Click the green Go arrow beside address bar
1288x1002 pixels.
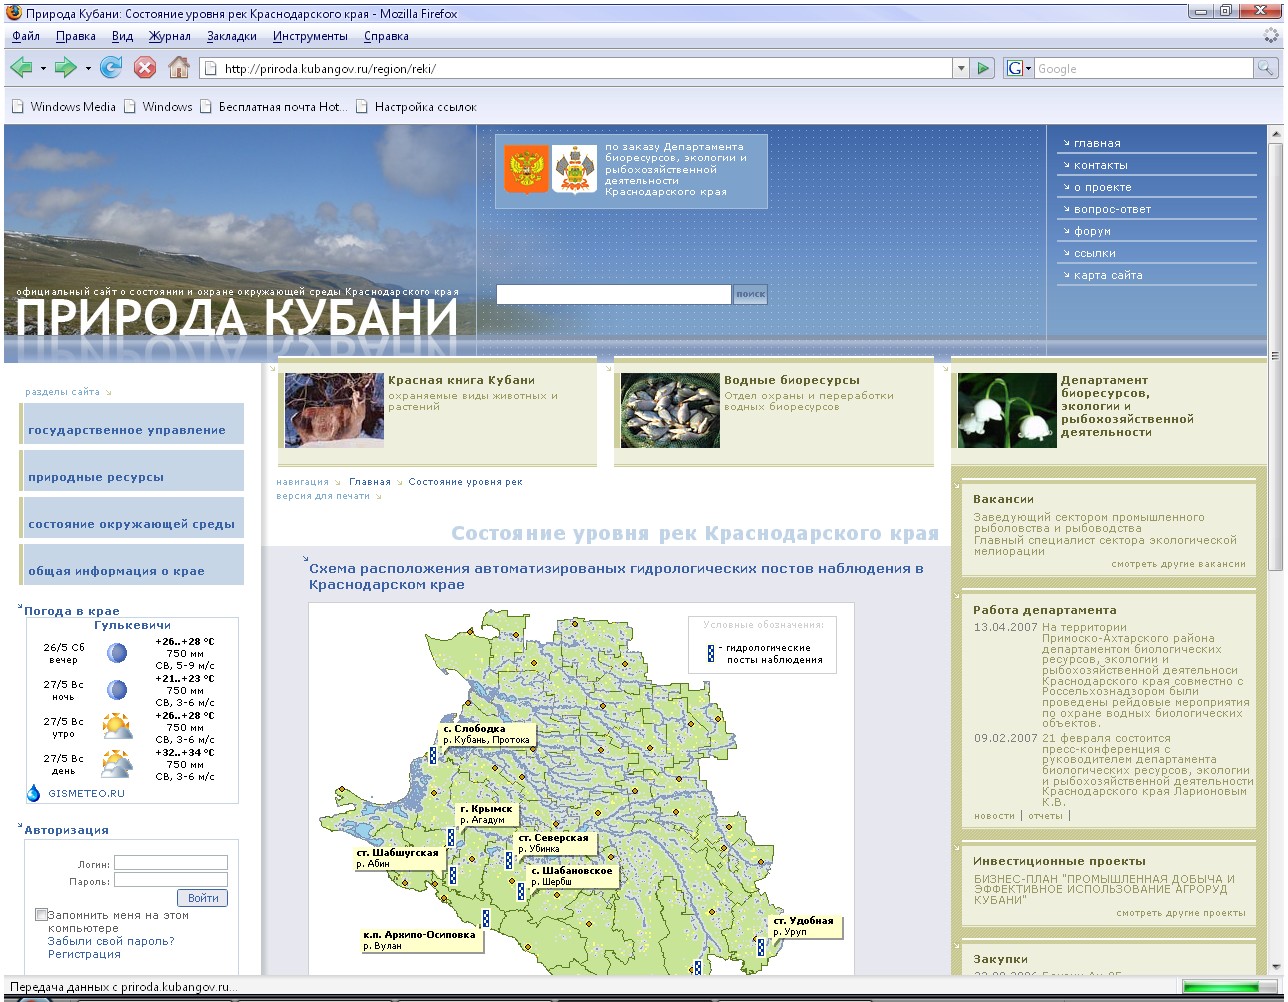click(984, 68)
